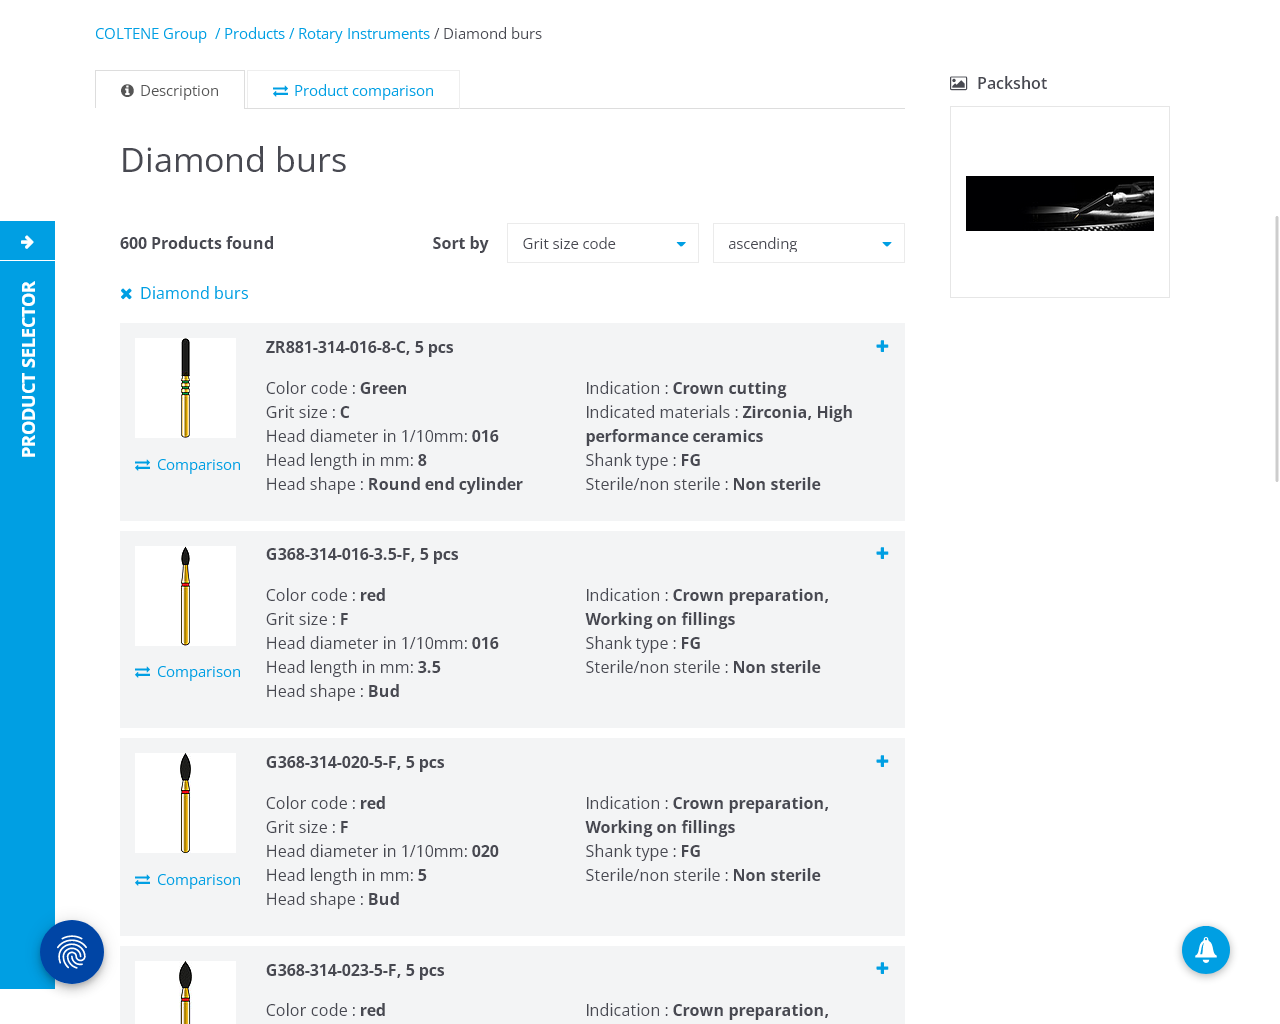This screenshot has width=1280, height=1024.
Task: Expand details of G368-314-020-5-F product
Action: [x=882, y=761]
